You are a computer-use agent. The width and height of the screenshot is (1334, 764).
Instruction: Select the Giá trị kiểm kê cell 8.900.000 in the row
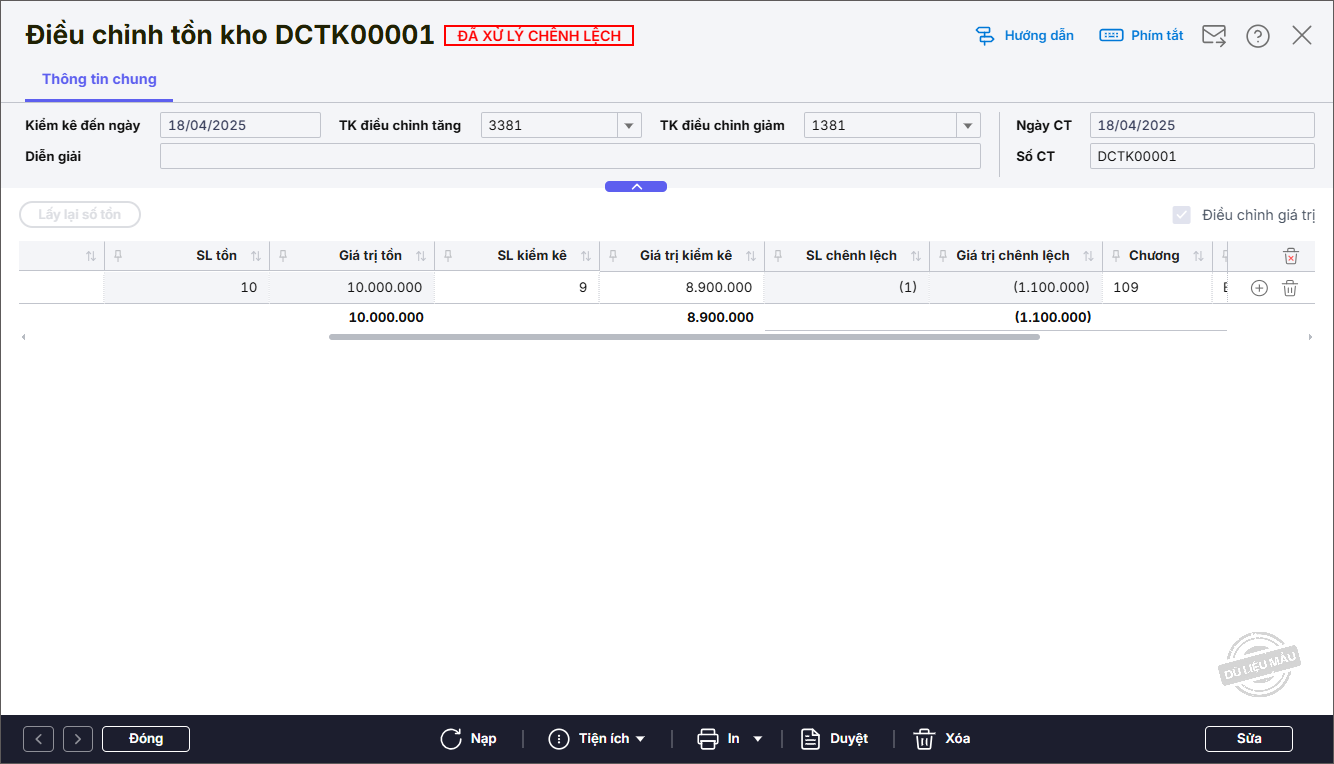682,288
